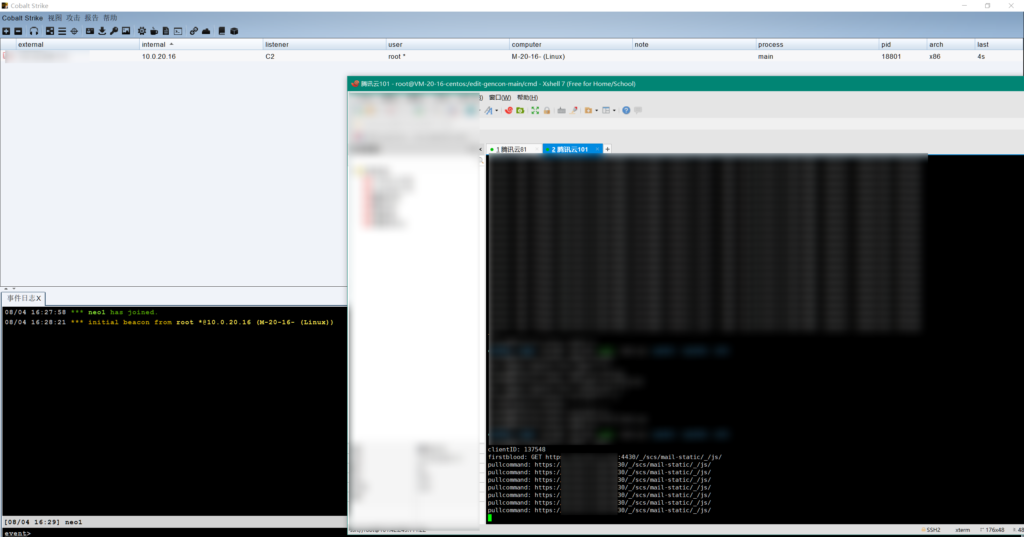Click the initial beacon log line
Screen dimensions: 1024x537
(x=169, y=322)
